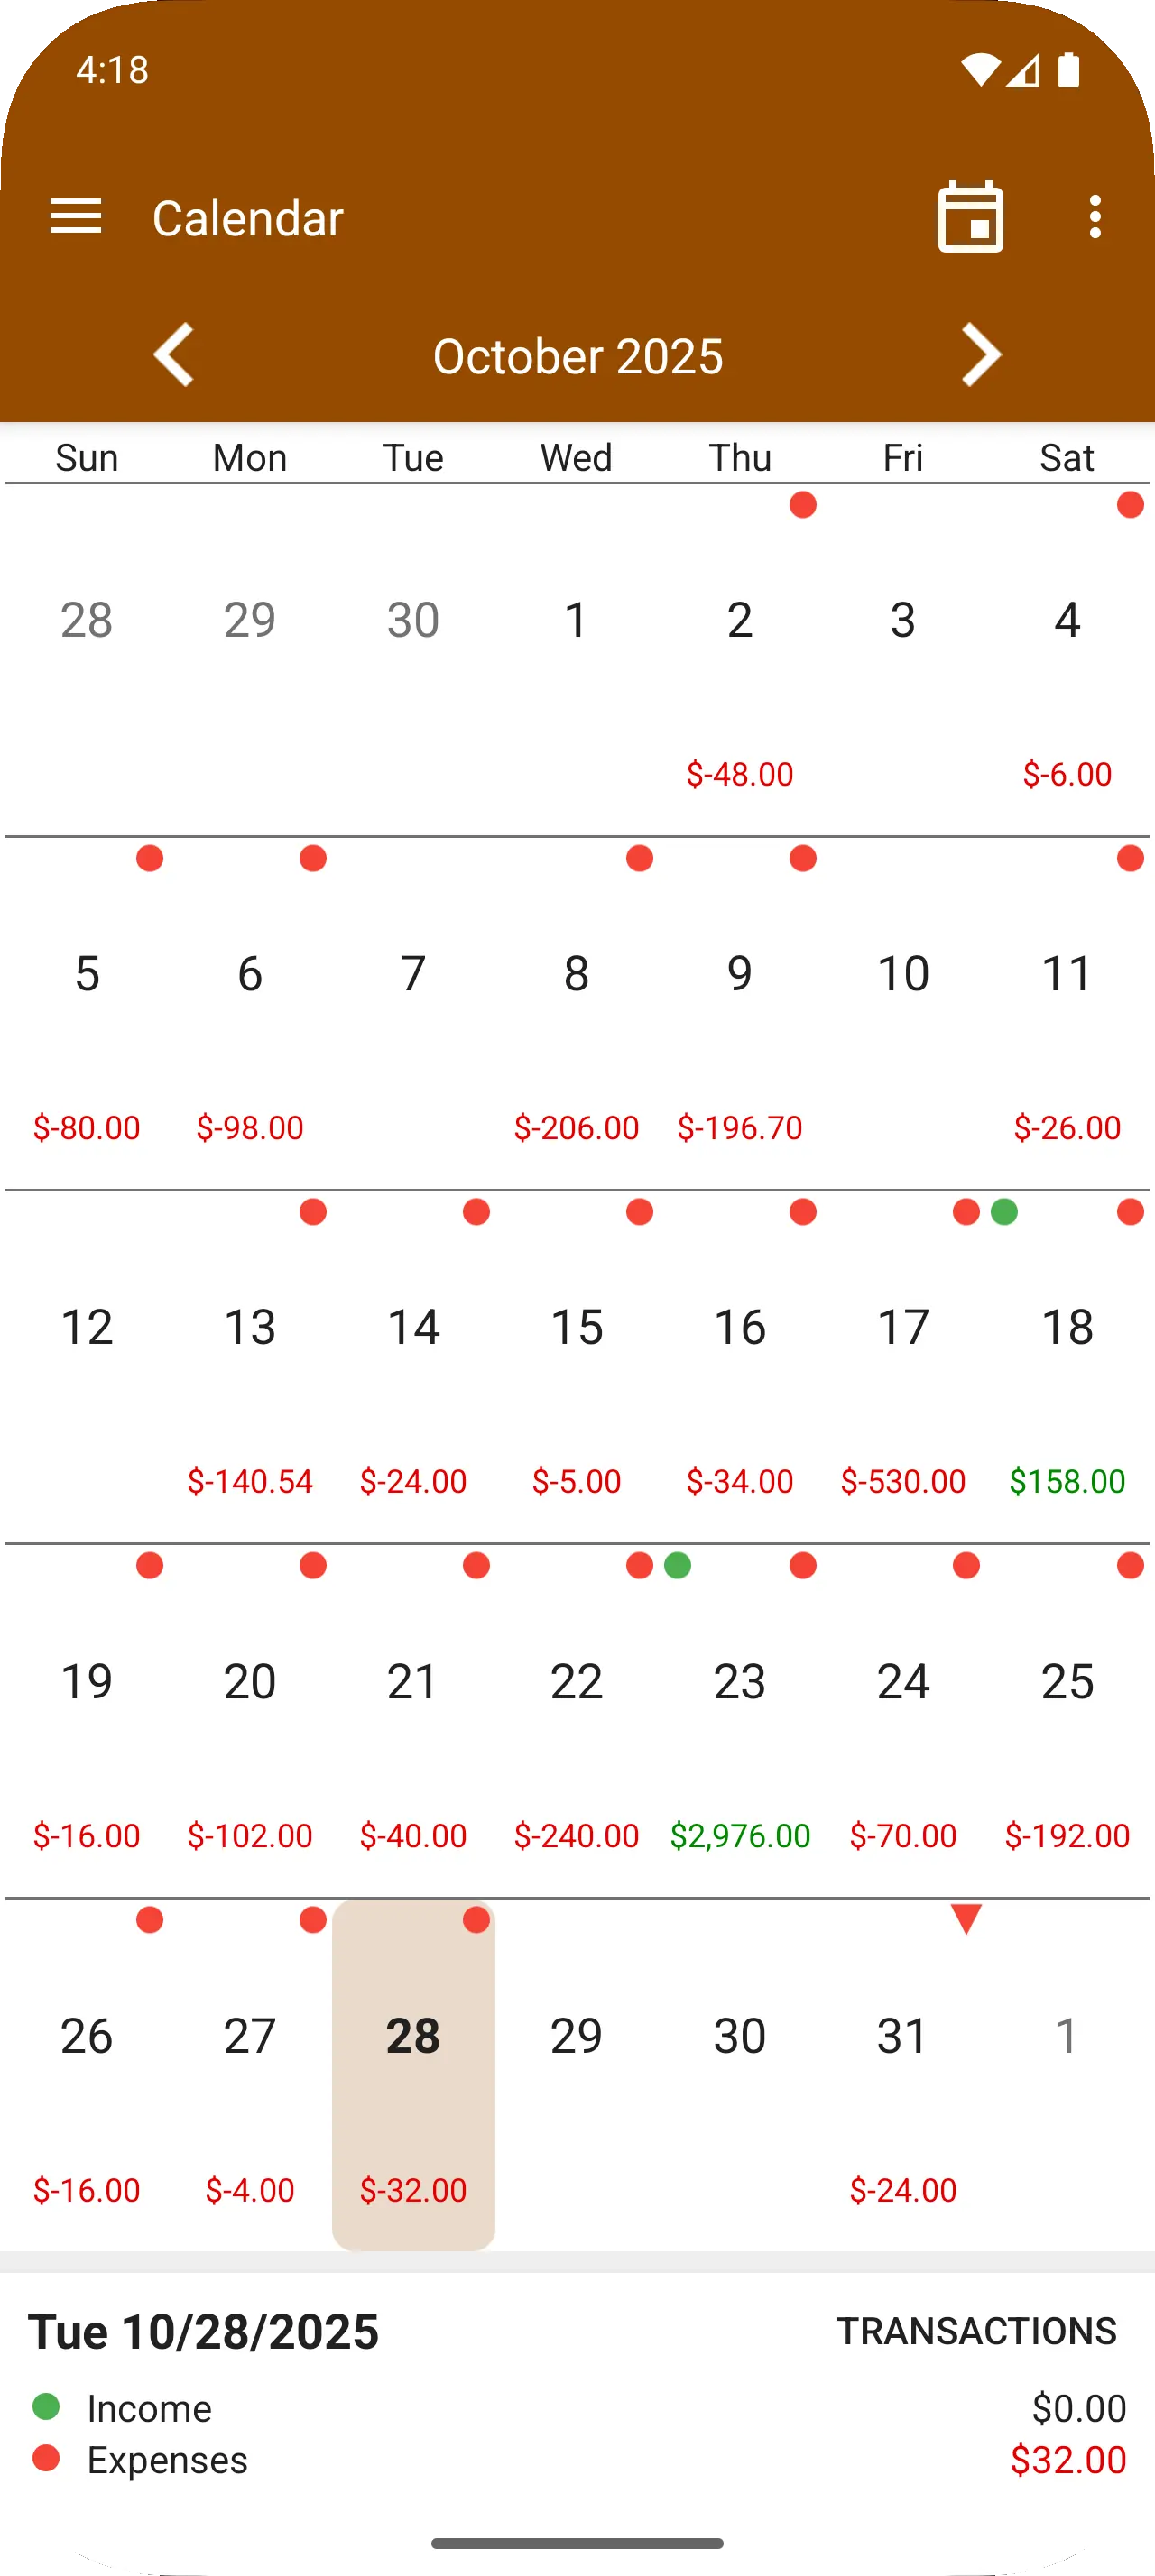1155x2576 pixels.
Task: Go to previous month arrow
Action: 174,355
